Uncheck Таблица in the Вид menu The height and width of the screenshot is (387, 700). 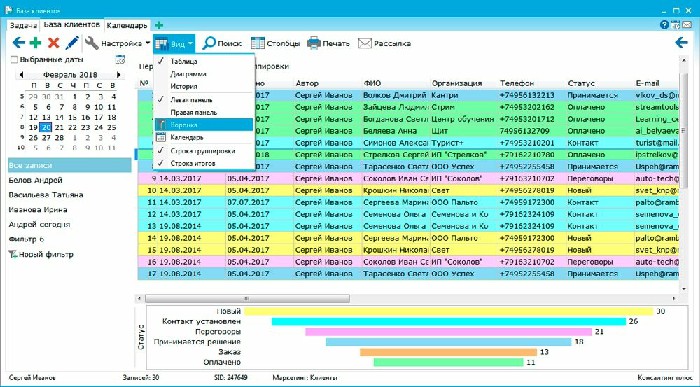click(x=204, y=62)
